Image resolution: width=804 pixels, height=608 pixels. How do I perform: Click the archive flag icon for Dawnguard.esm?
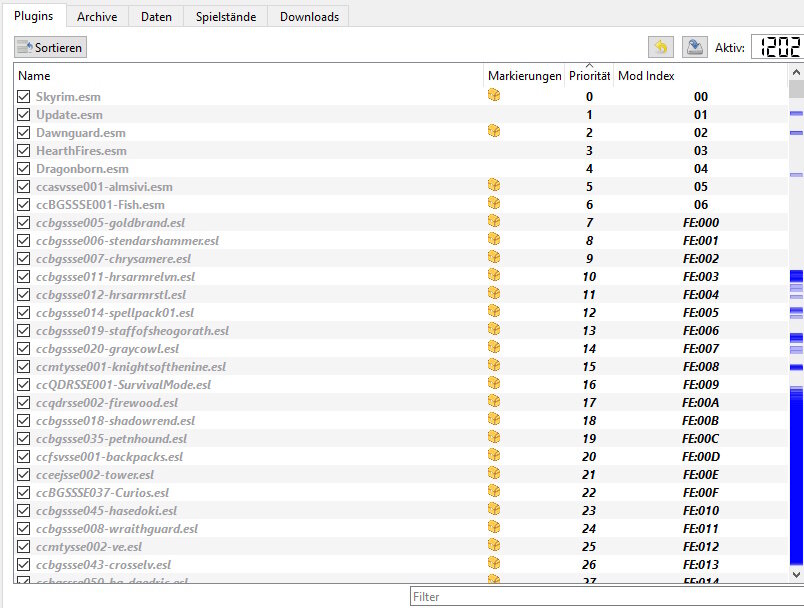[x=494, y=131]
